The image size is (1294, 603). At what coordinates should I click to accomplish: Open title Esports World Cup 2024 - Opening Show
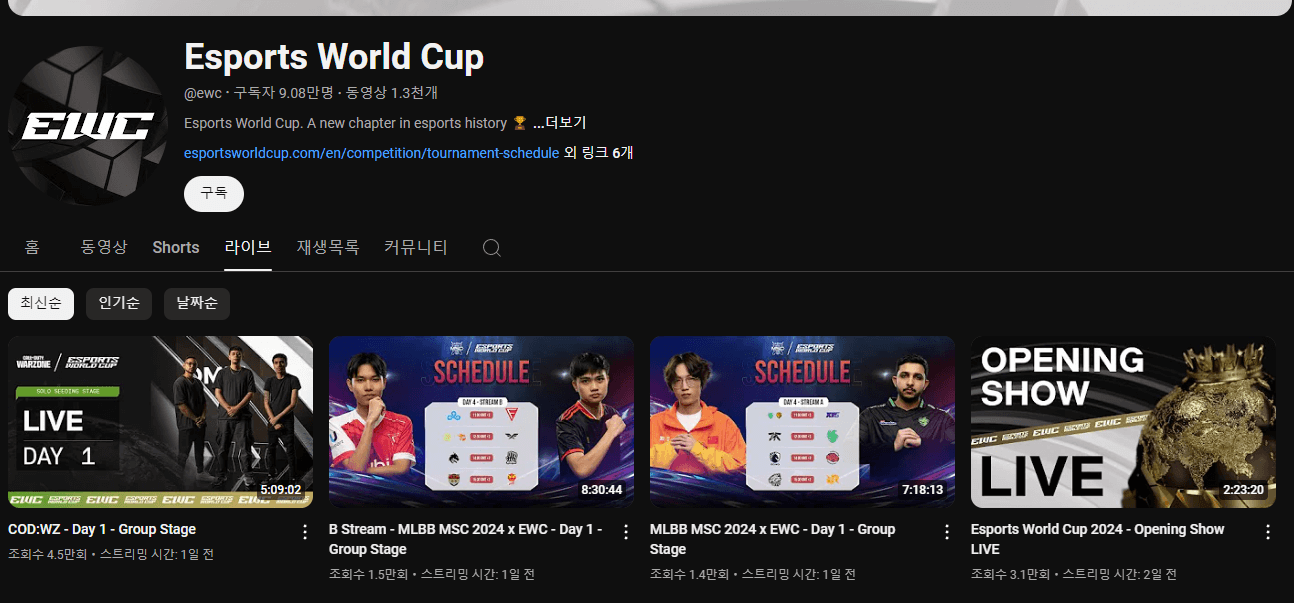(1097, 539)
